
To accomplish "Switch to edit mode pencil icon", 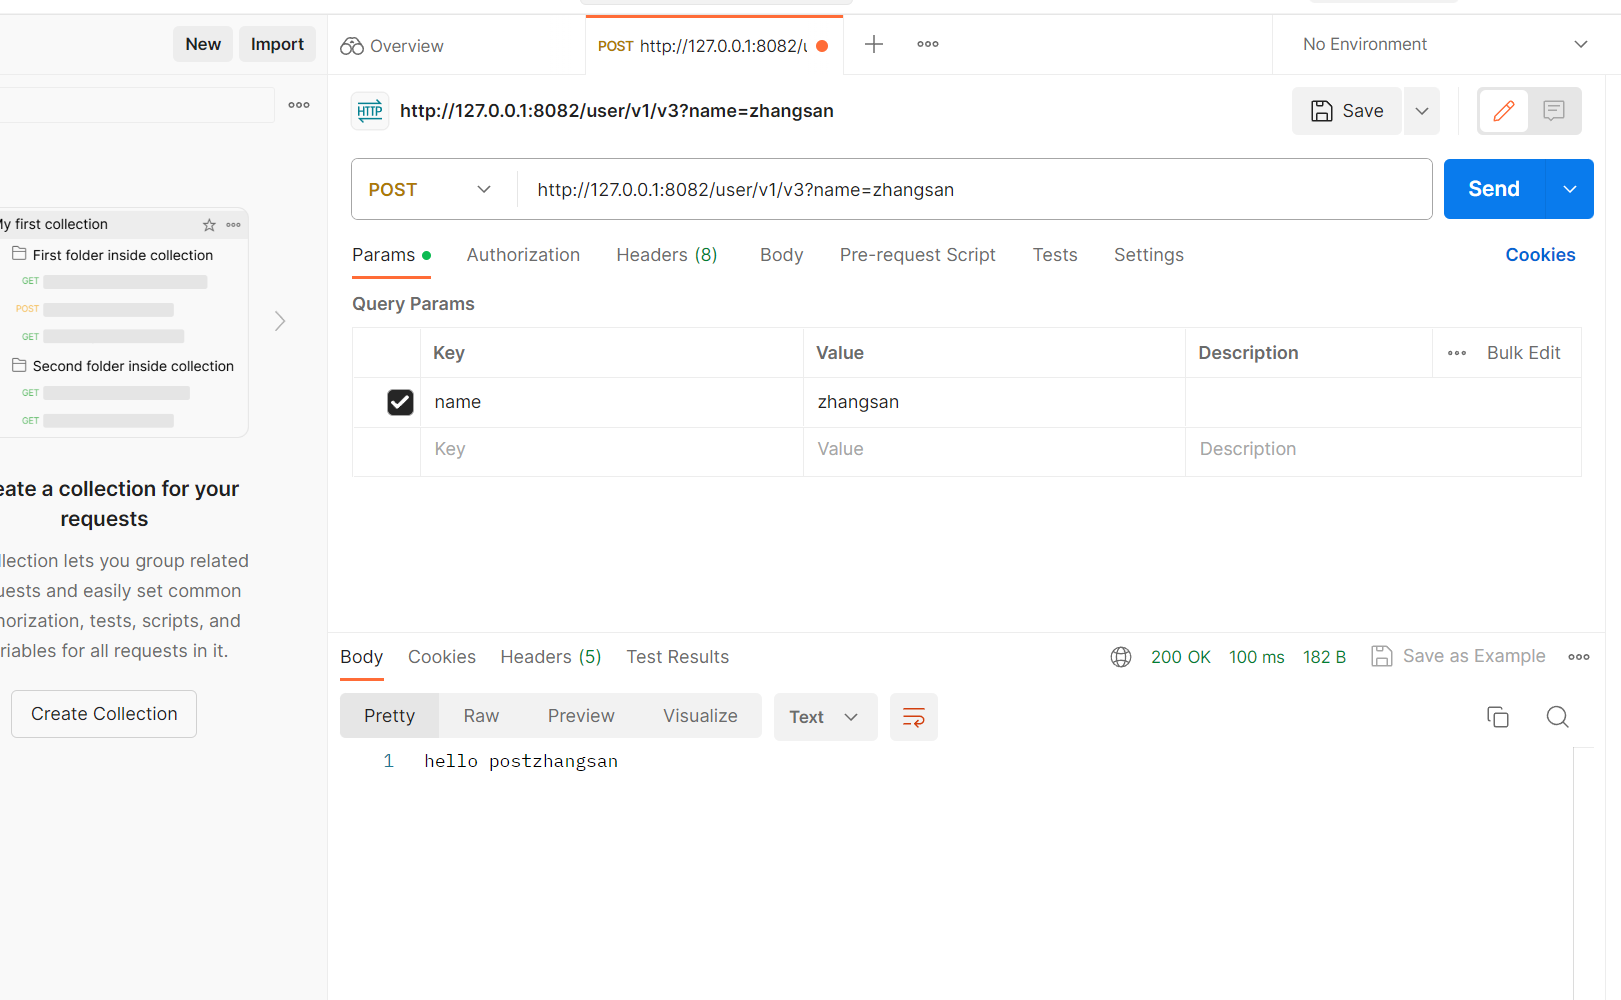I will [1503, 111].
